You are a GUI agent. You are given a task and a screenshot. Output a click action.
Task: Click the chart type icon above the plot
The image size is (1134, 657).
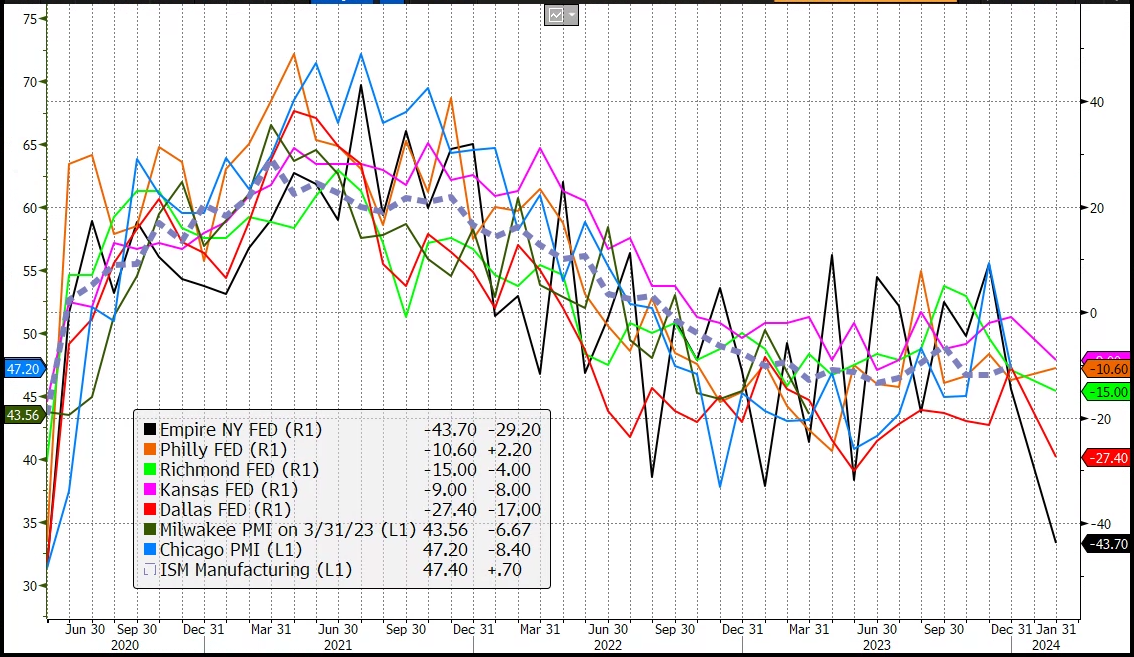click(x=555, y=15)
